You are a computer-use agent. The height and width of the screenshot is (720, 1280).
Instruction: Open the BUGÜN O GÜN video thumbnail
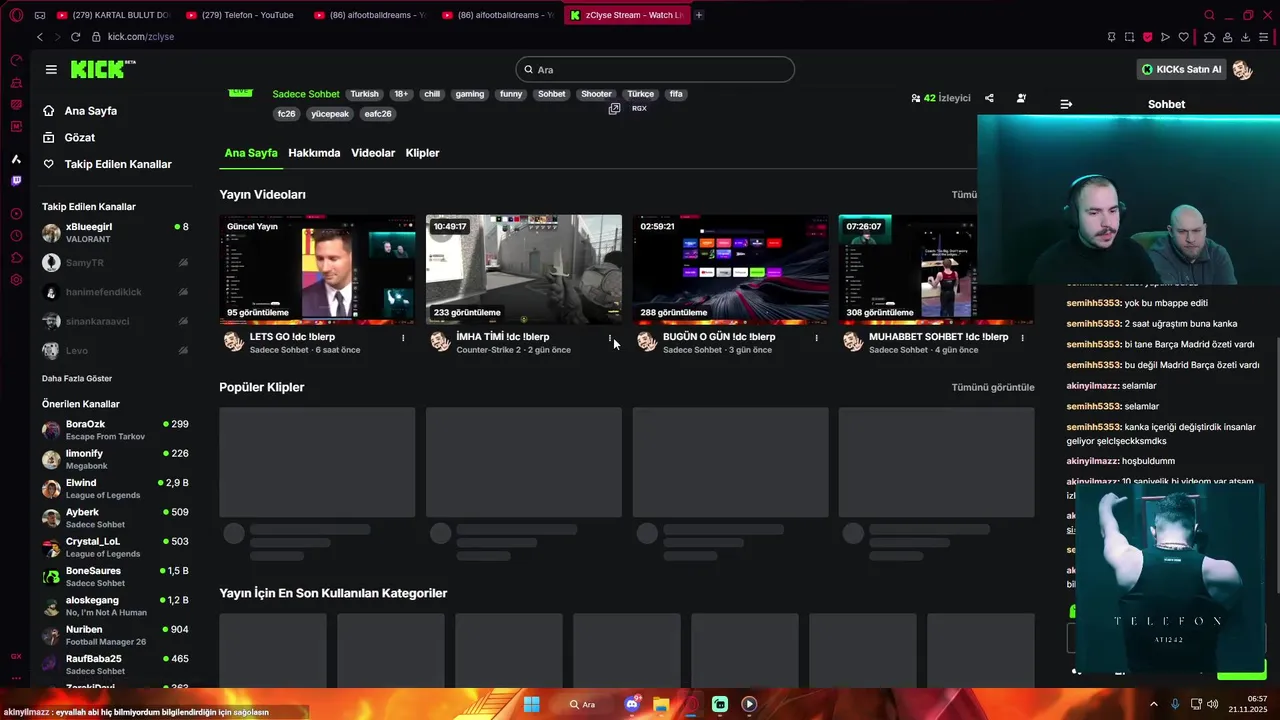coord(730,269)
